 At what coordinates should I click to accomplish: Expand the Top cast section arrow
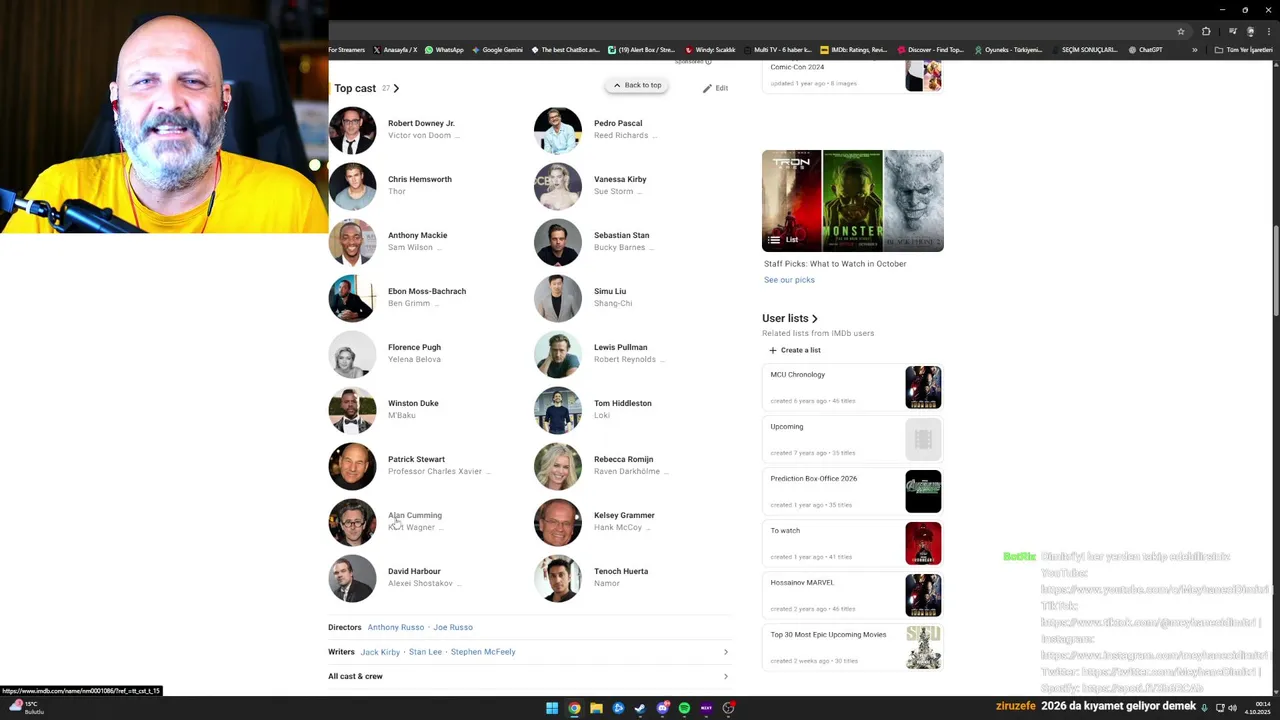coord(396,88)
